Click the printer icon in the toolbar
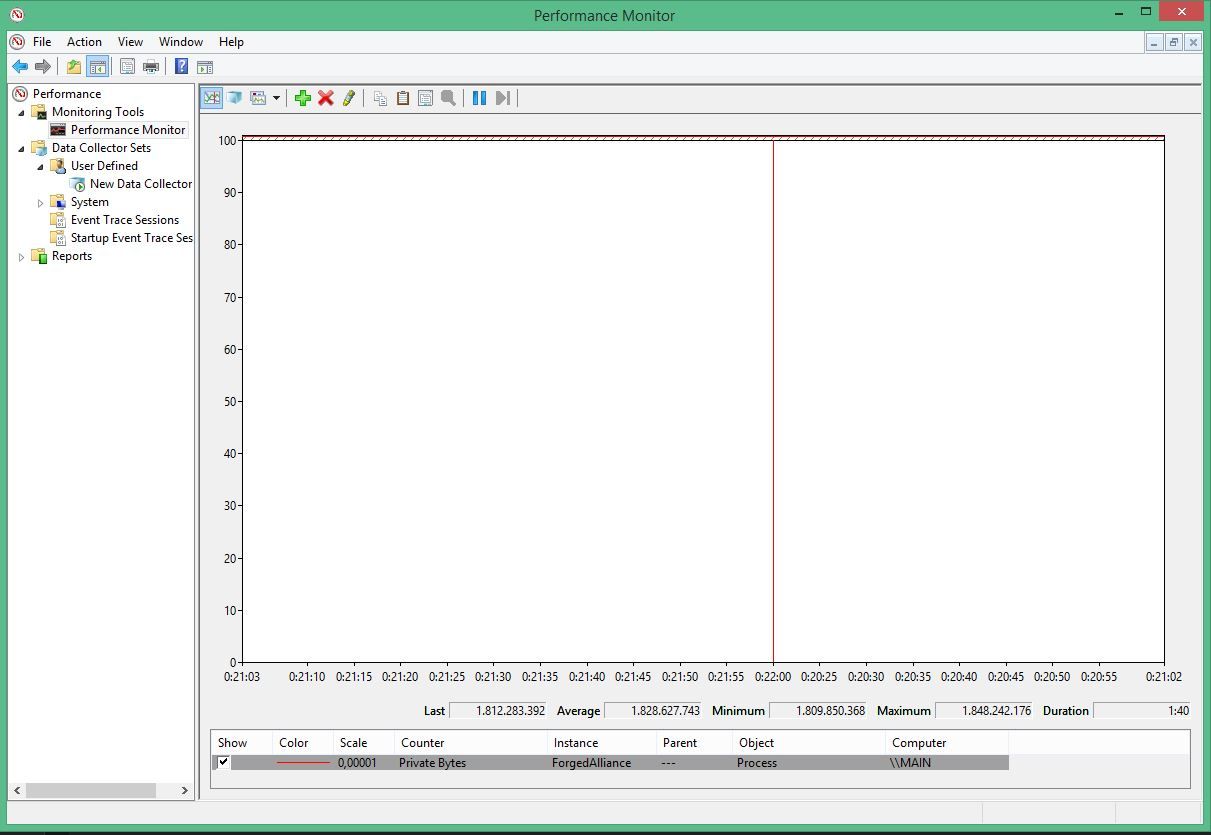 pos(151,67)
